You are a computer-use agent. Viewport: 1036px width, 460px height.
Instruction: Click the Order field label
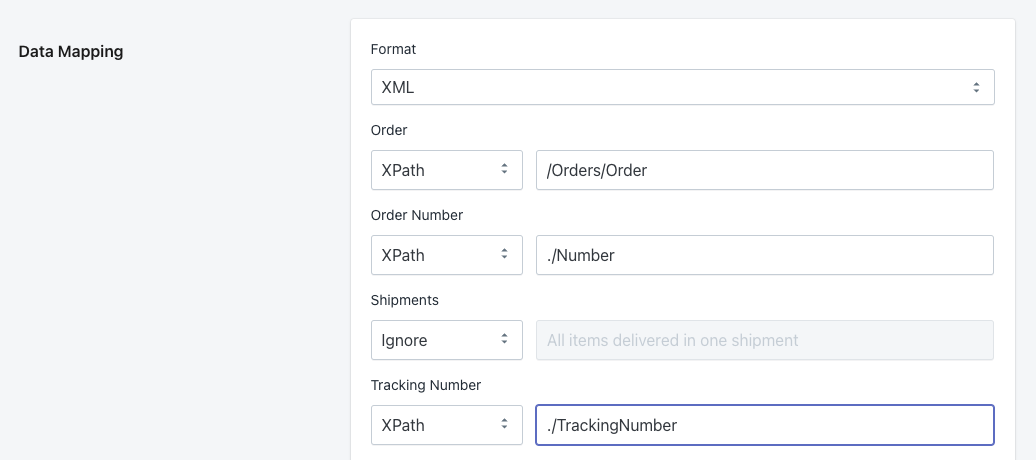click(389, 130)
